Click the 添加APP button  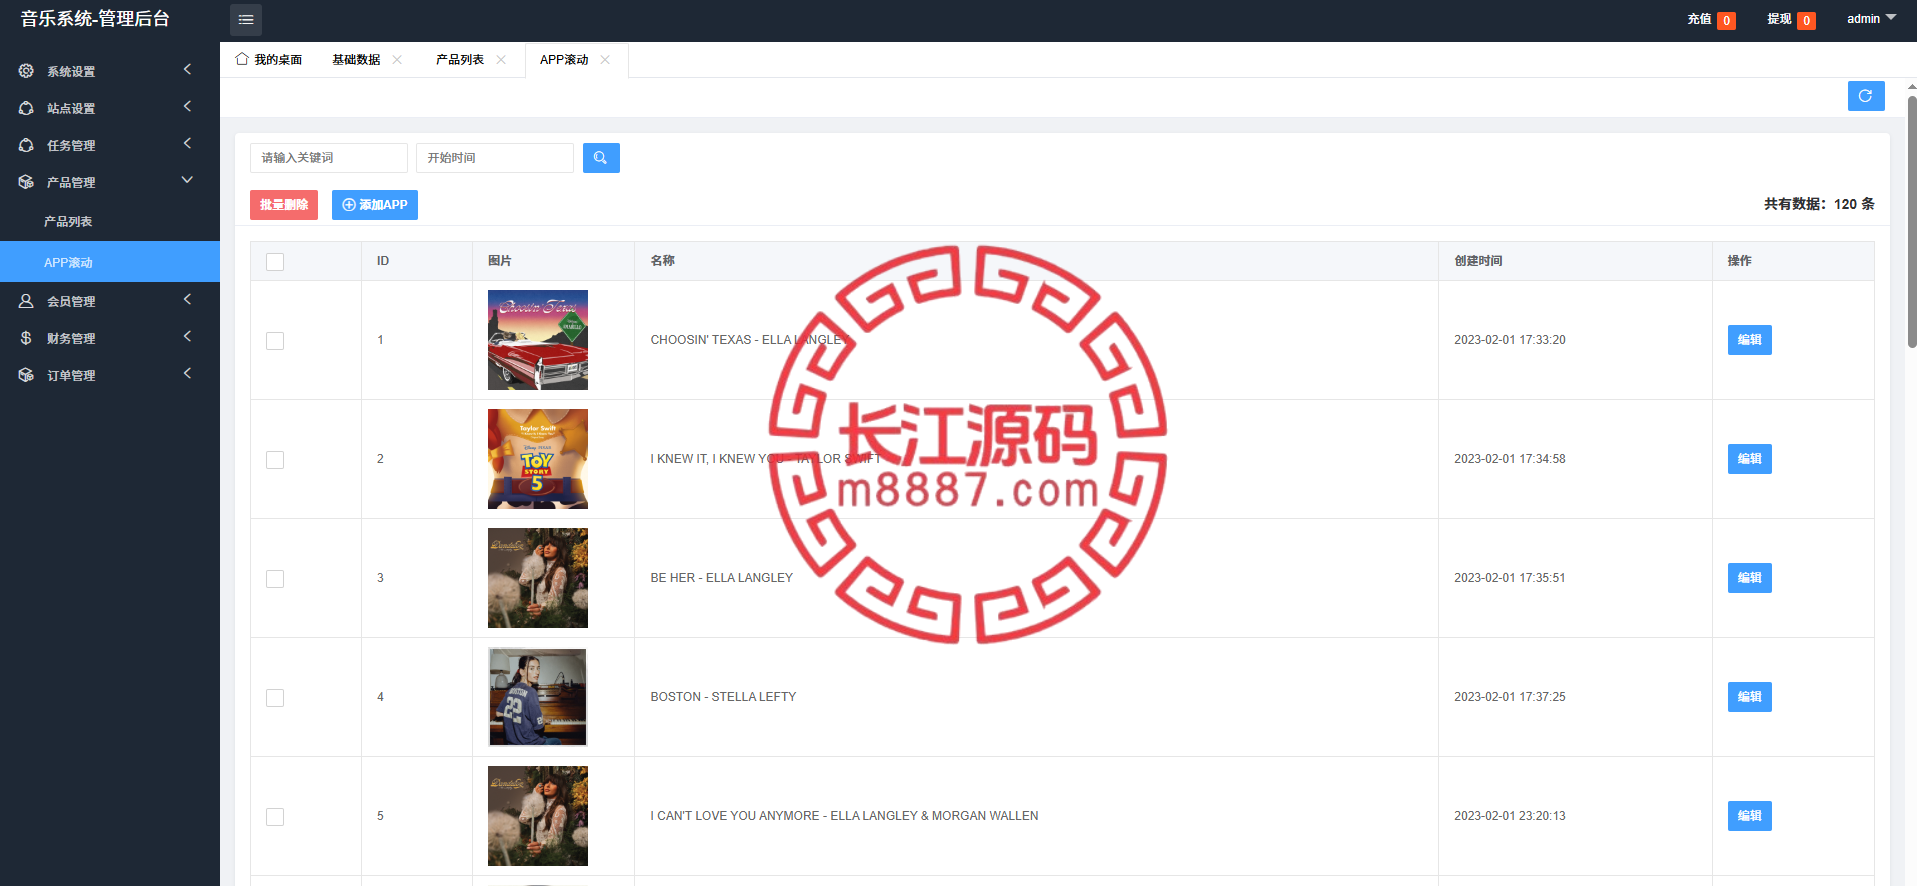(x=375, y=205)
